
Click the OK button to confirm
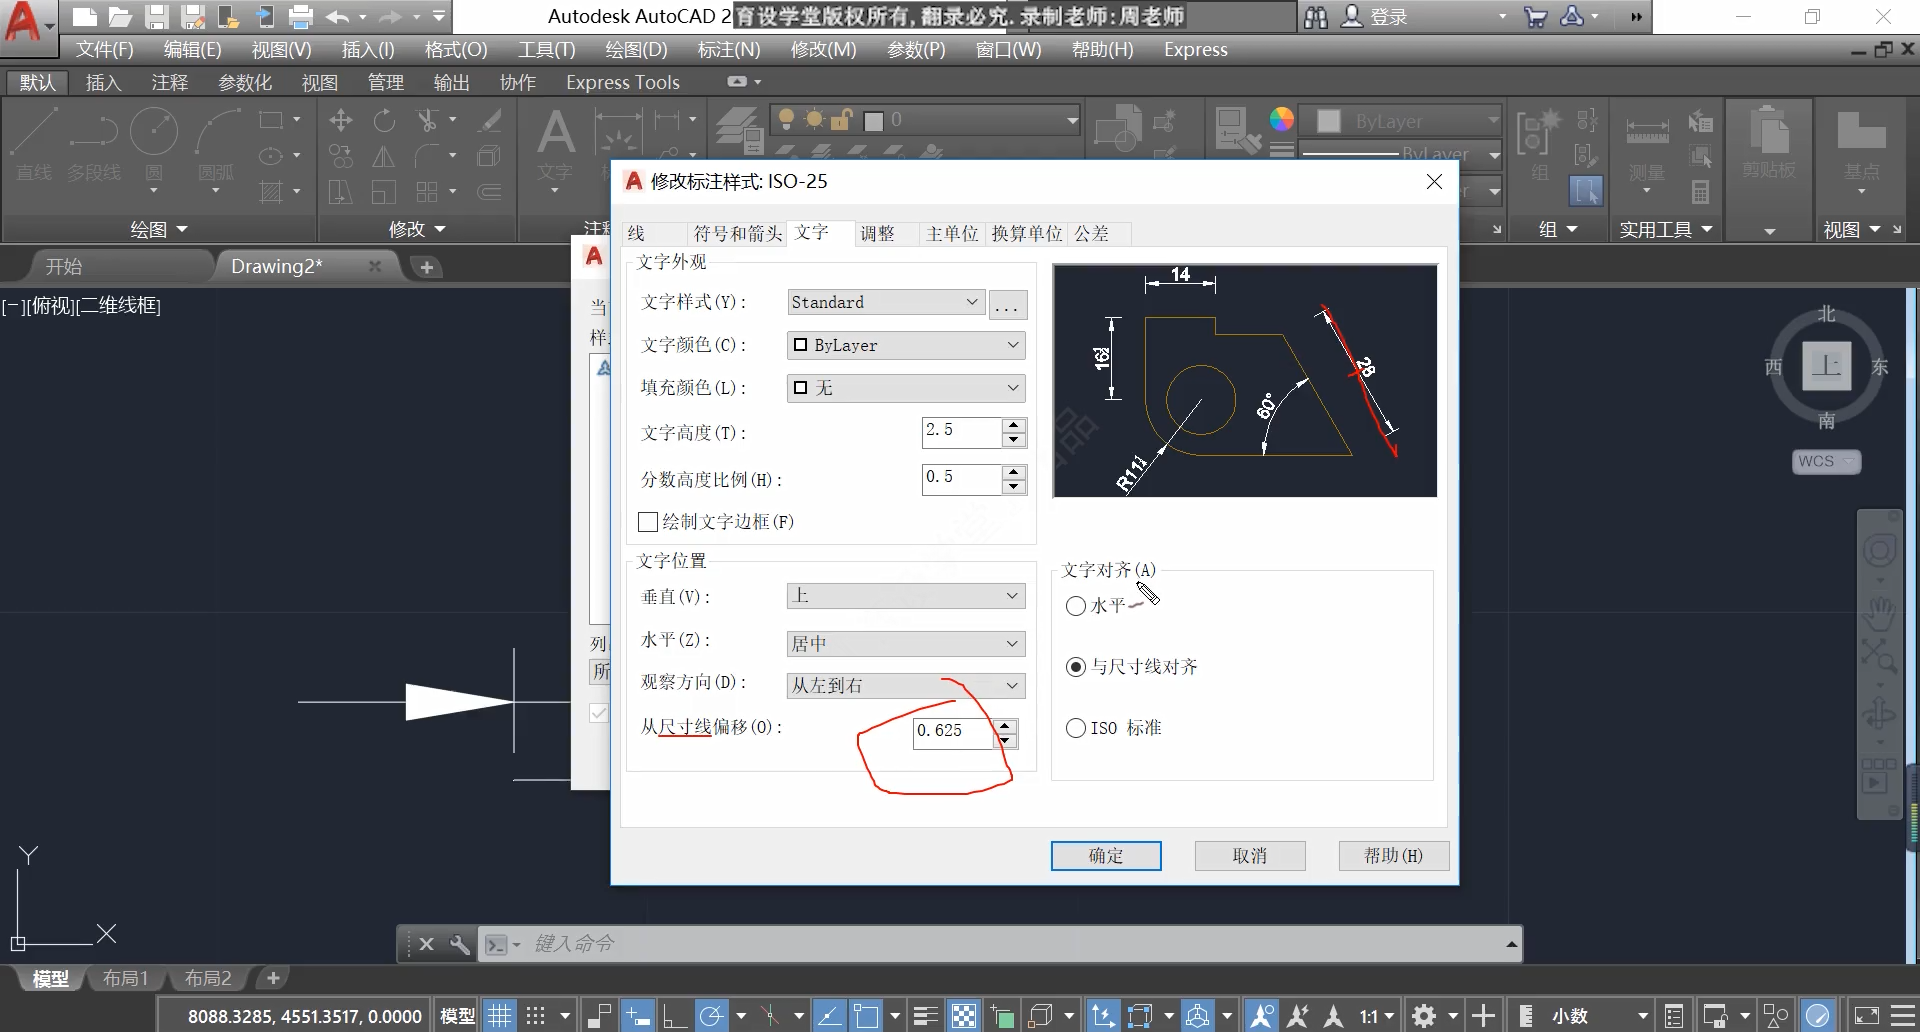coord(1105,856)
